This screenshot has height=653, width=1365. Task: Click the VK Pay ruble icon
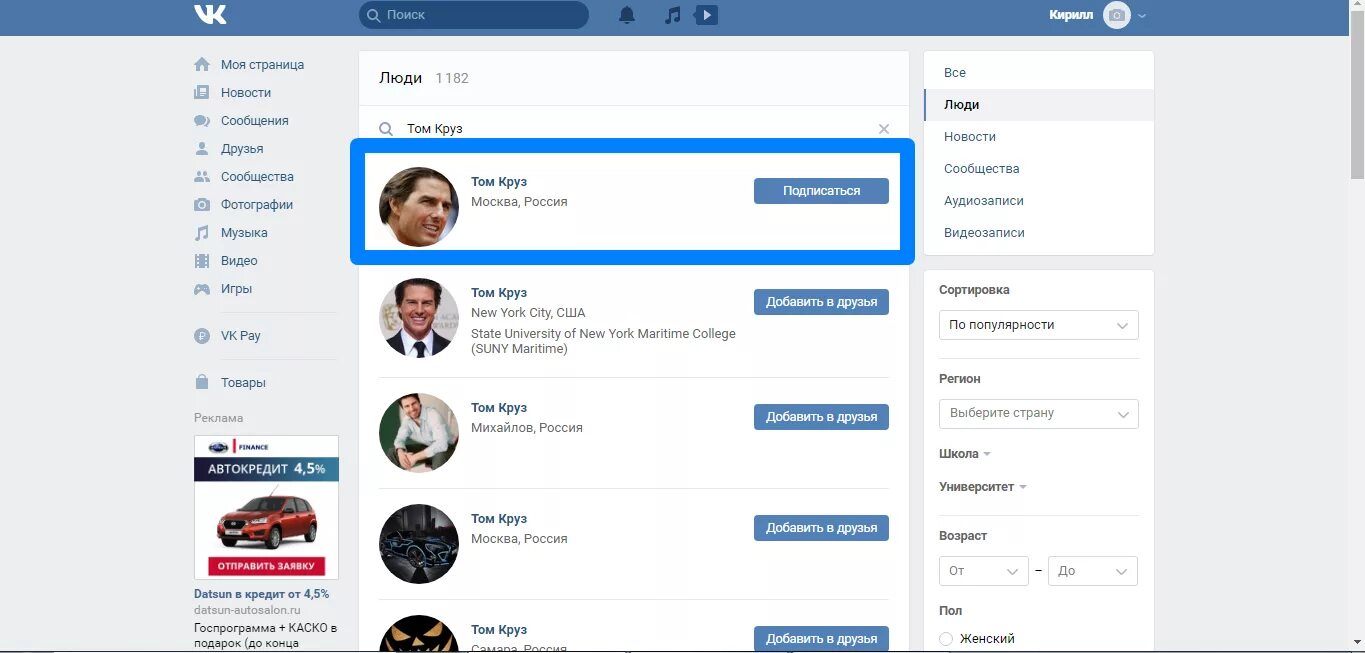coord(202,336)
